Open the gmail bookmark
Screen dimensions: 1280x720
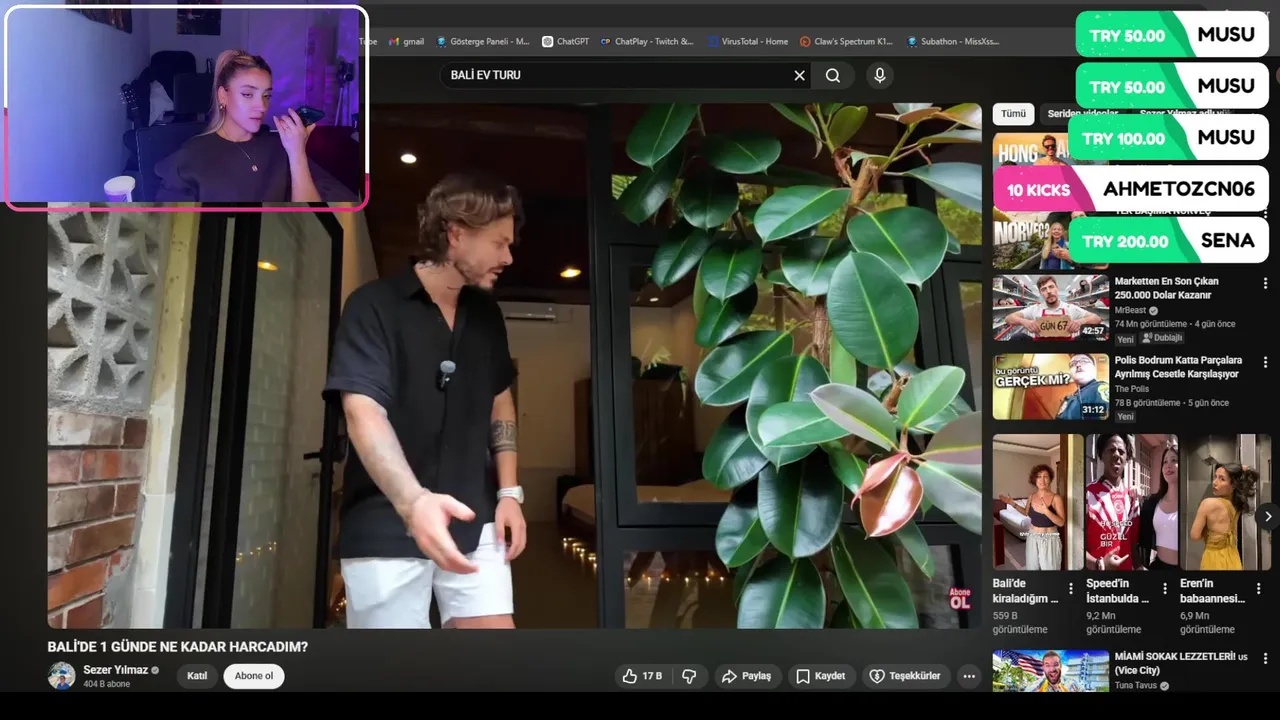click(407, 42)
